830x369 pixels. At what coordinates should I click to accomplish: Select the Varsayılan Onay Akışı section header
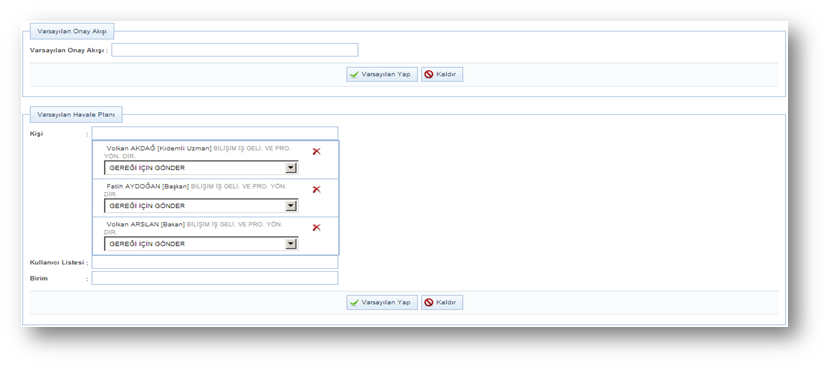[x=72, y=32]
